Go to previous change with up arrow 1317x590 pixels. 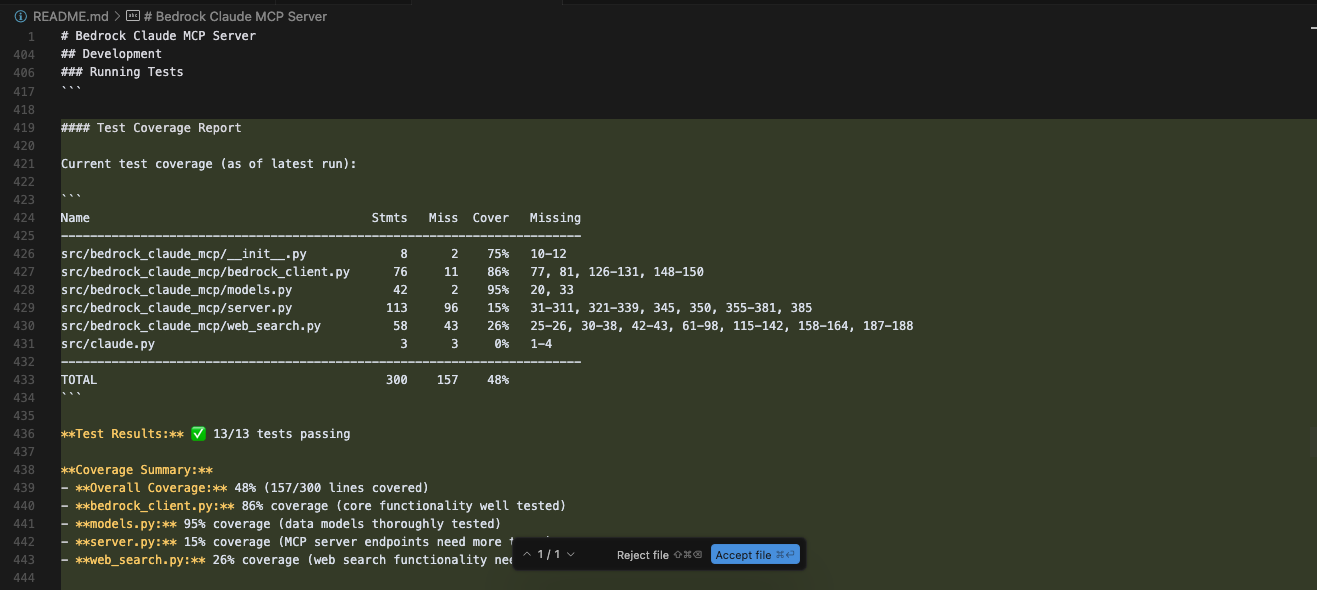click(x=527, y=555)
